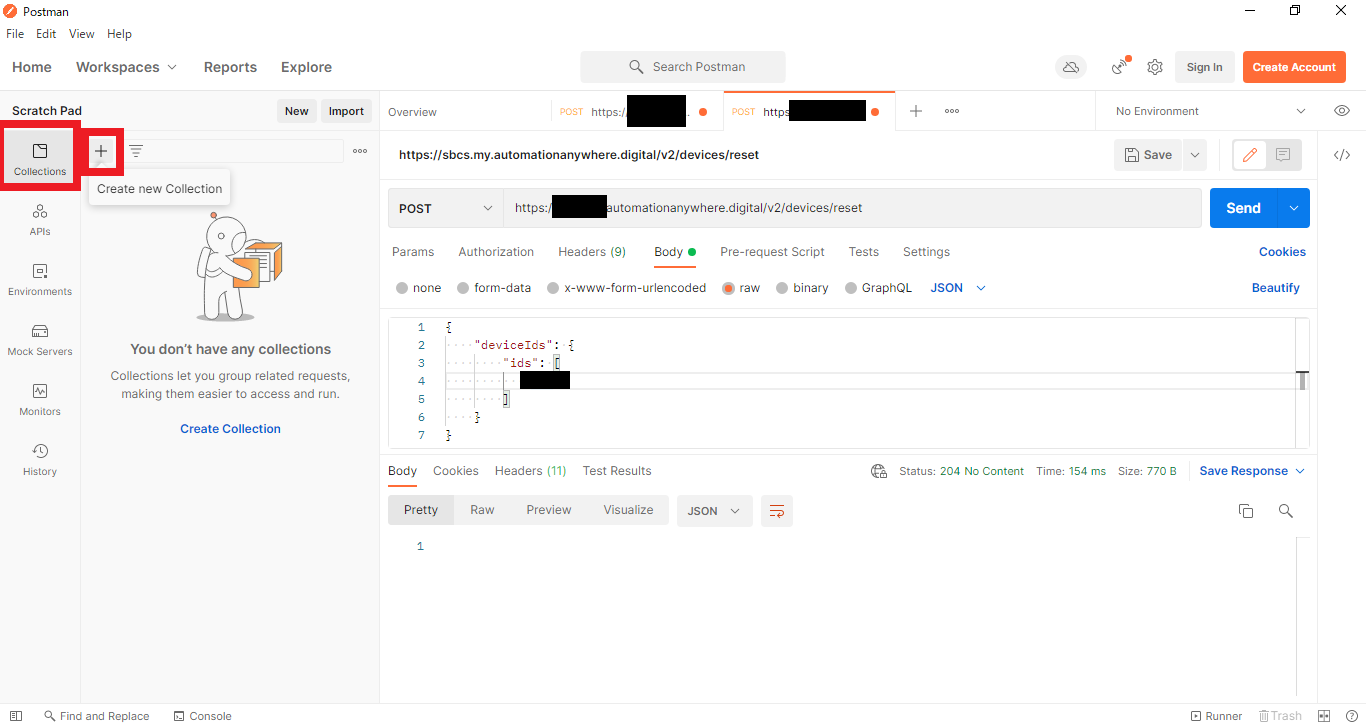
Task: Open the POST method dropdown
Action: [446, 208]
